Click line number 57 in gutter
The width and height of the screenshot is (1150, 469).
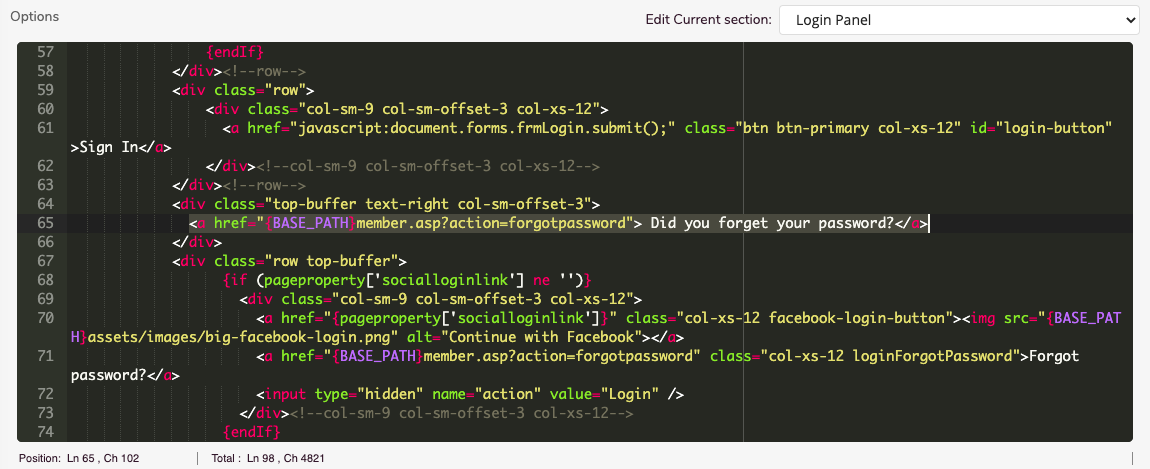44,52
